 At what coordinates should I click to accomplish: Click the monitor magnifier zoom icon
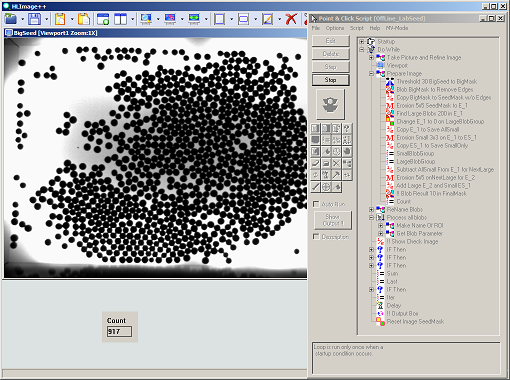coord(146,19)
